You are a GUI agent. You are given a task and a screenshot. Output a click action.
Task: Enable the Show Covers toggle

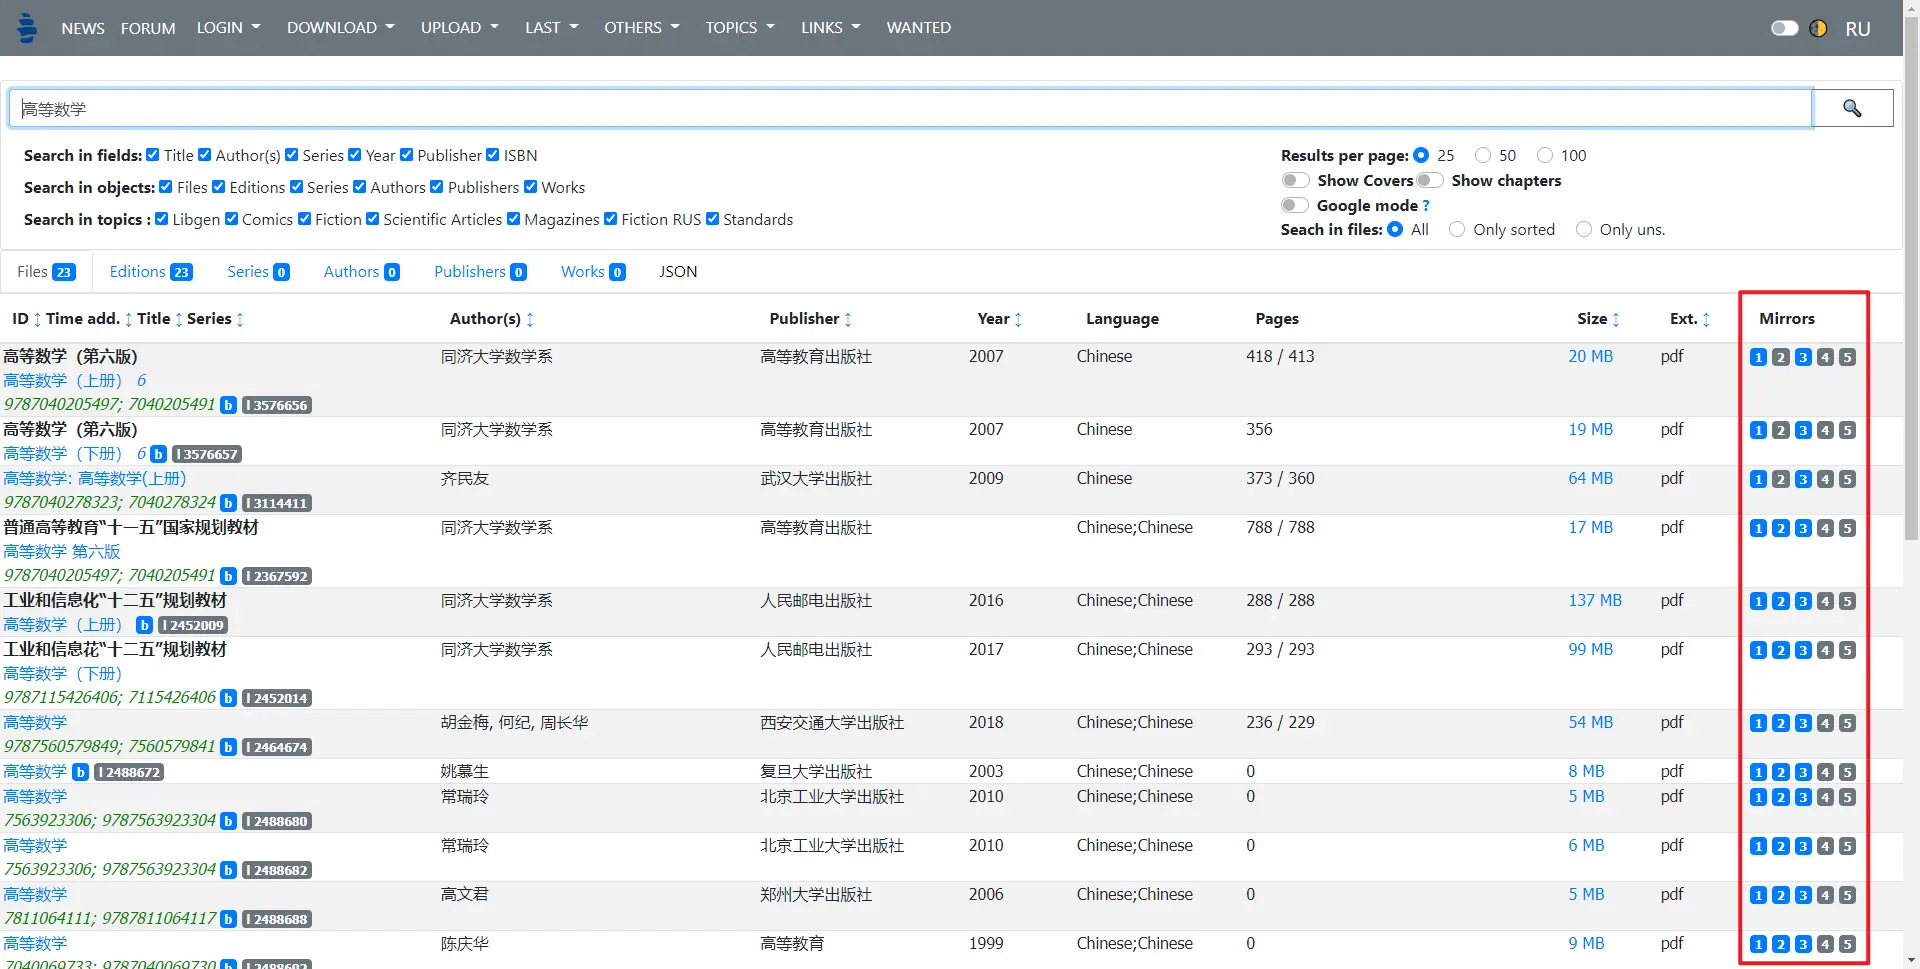(x=1295, y=180)
